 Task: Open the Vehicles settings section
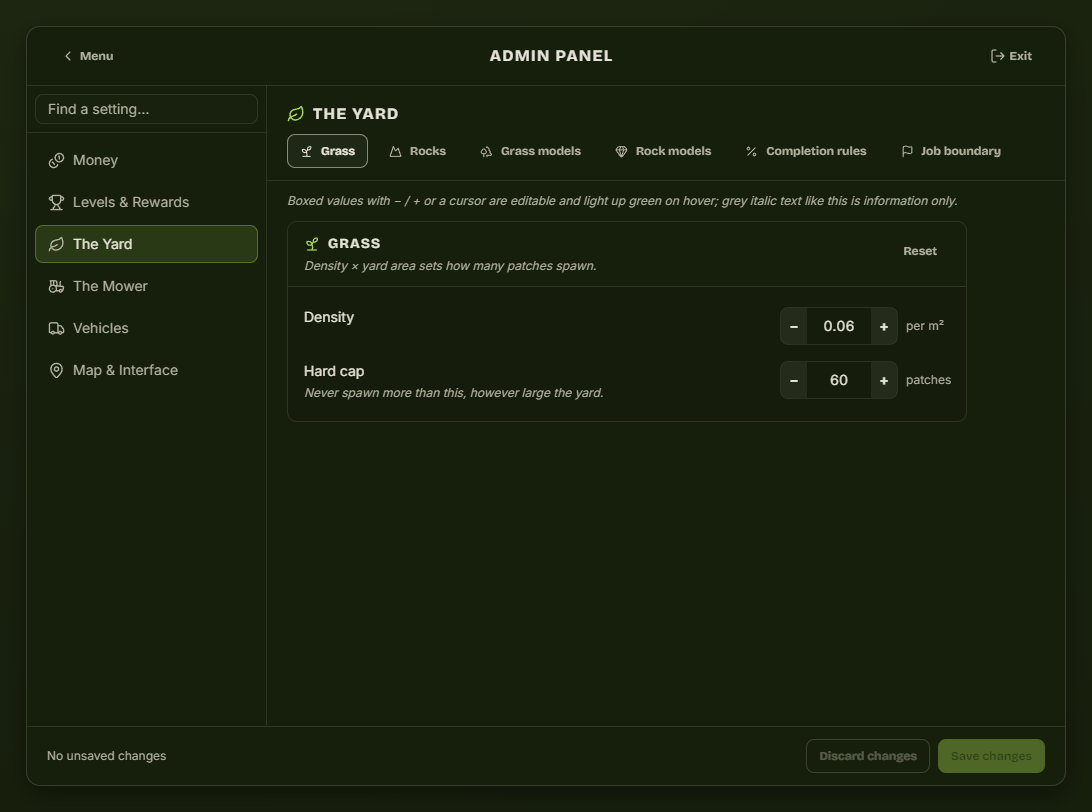[x=146, y=329]
